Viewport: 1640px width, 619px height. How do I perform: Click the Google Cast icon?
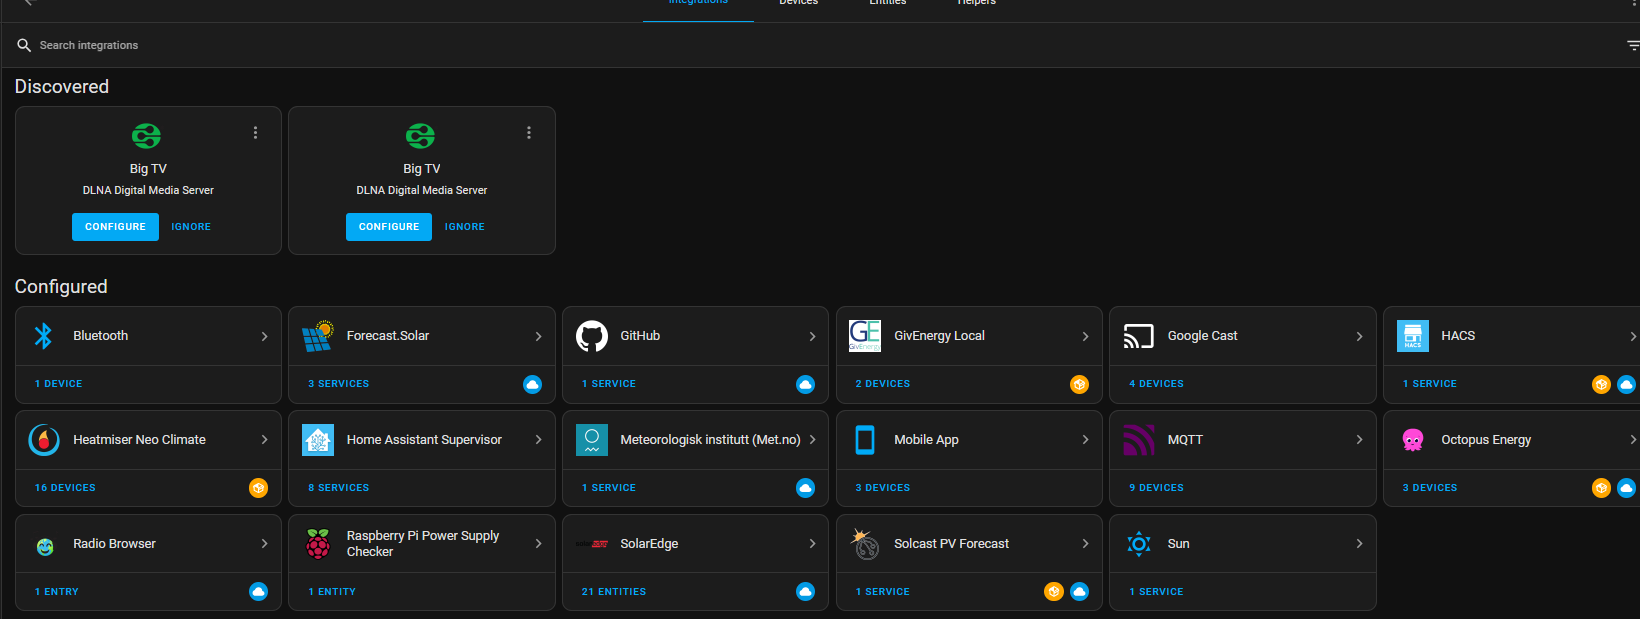pyautogui.click(x=1139, y=336)
